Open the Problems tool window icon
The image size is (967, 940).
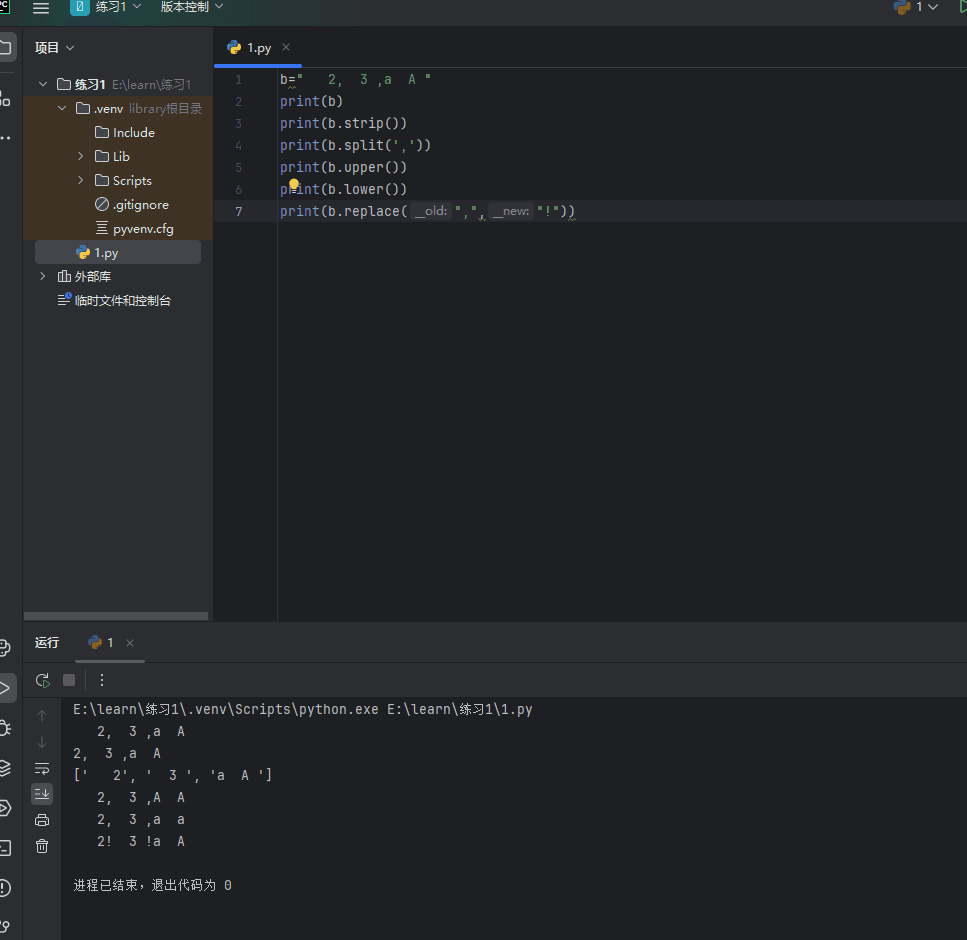[5, 887]
